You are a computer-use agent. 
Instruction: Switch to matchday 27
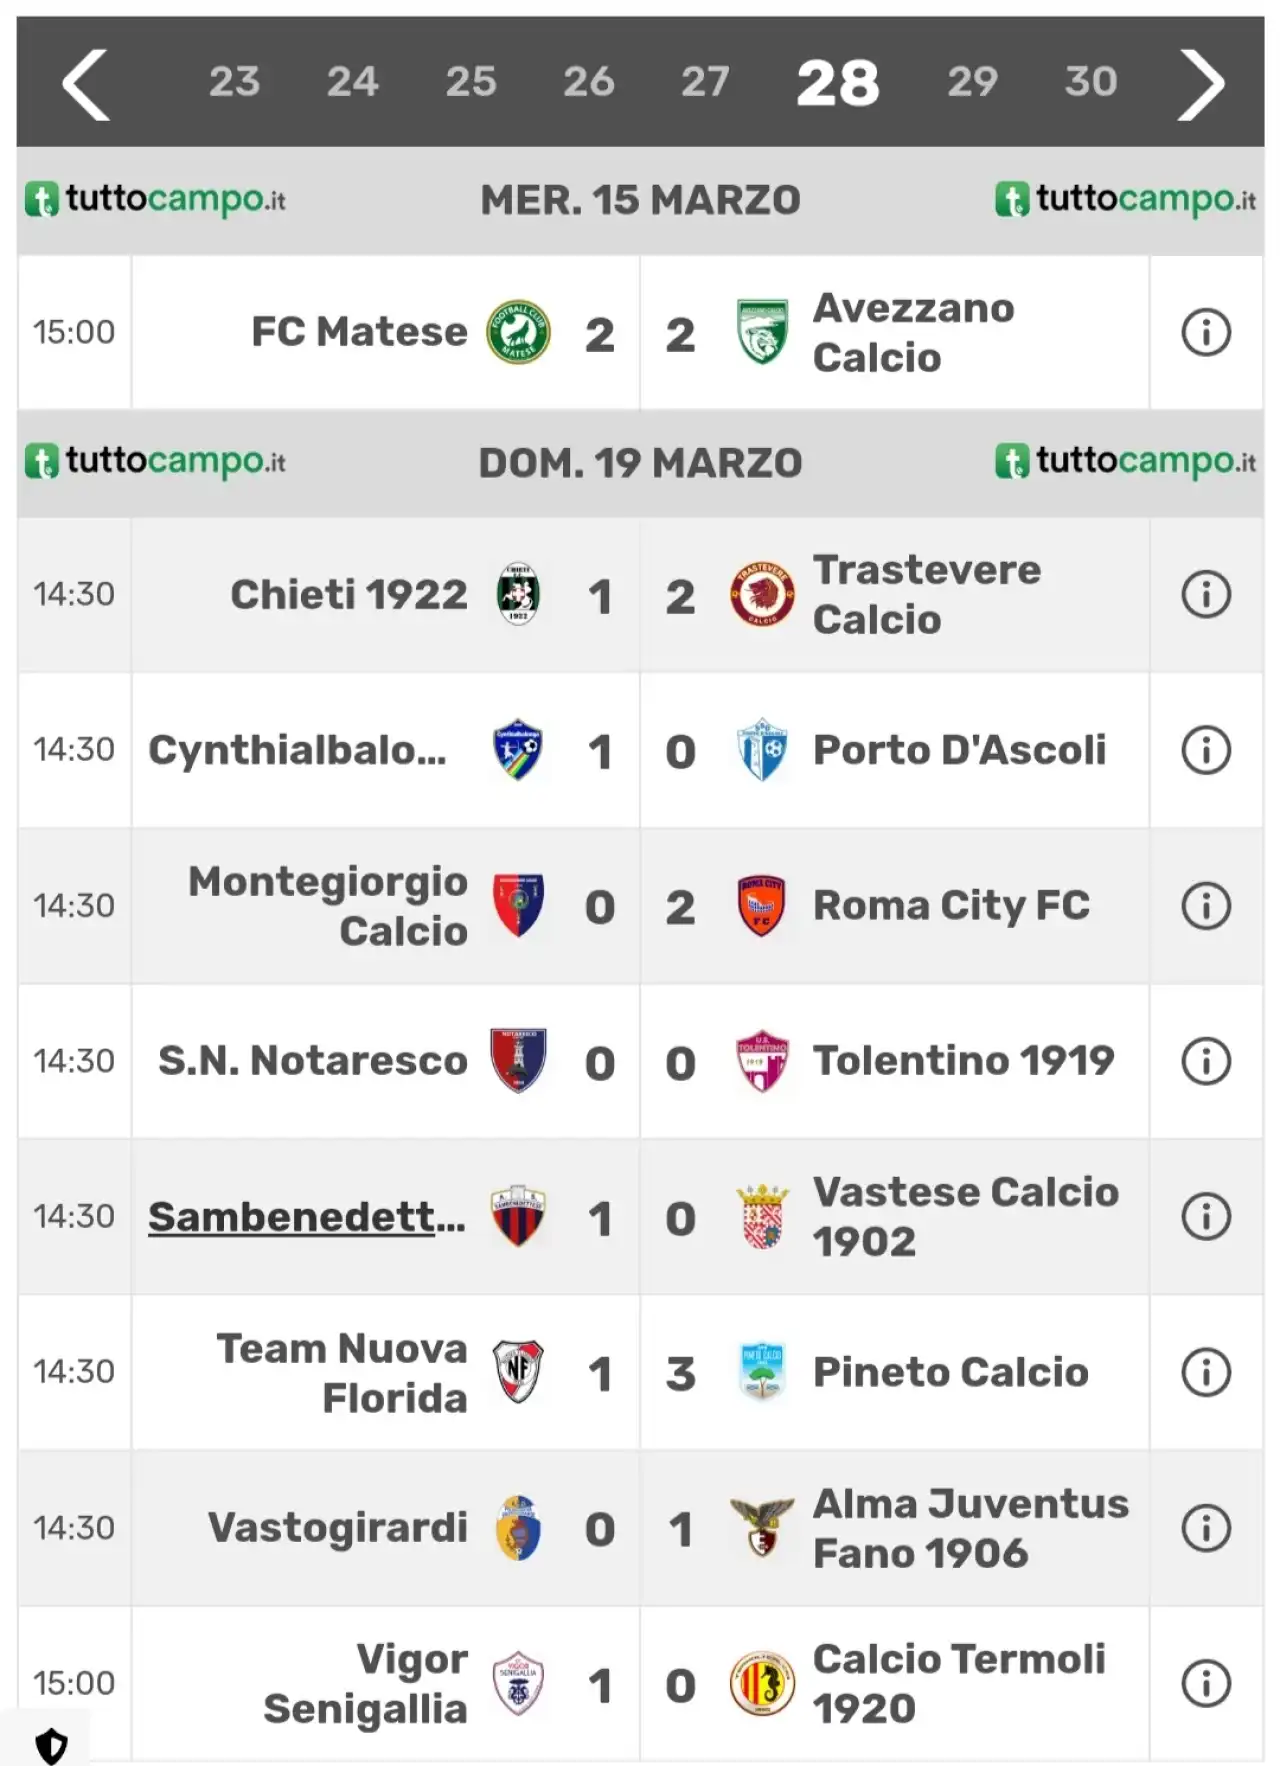(705, 82)
